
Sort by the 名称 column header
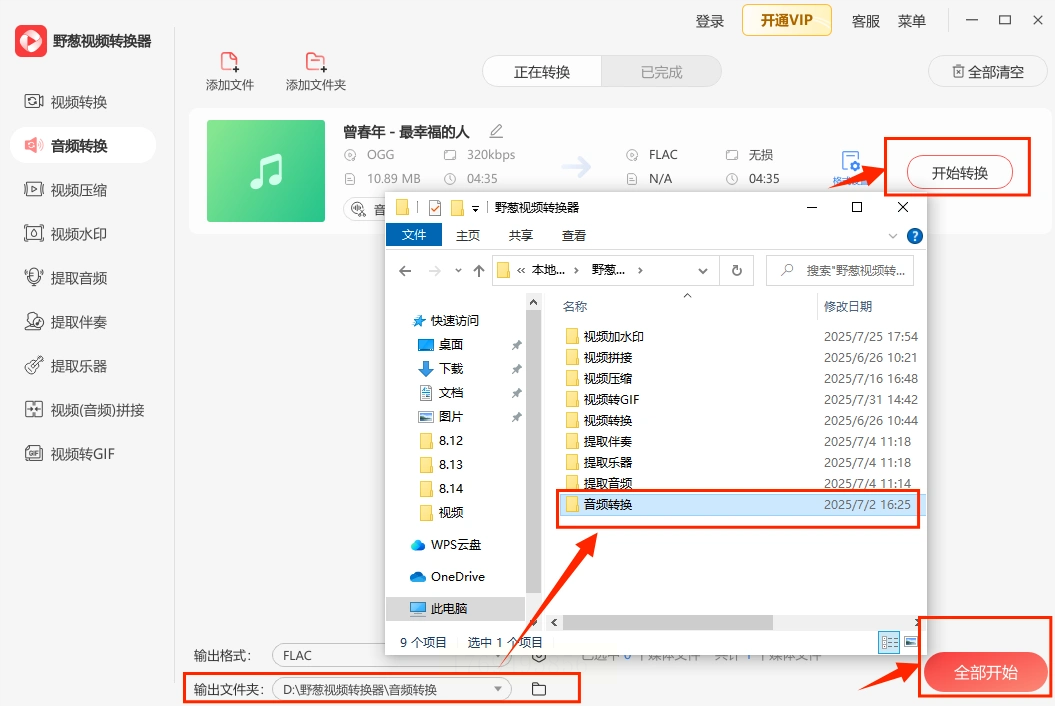coord(575,306)
